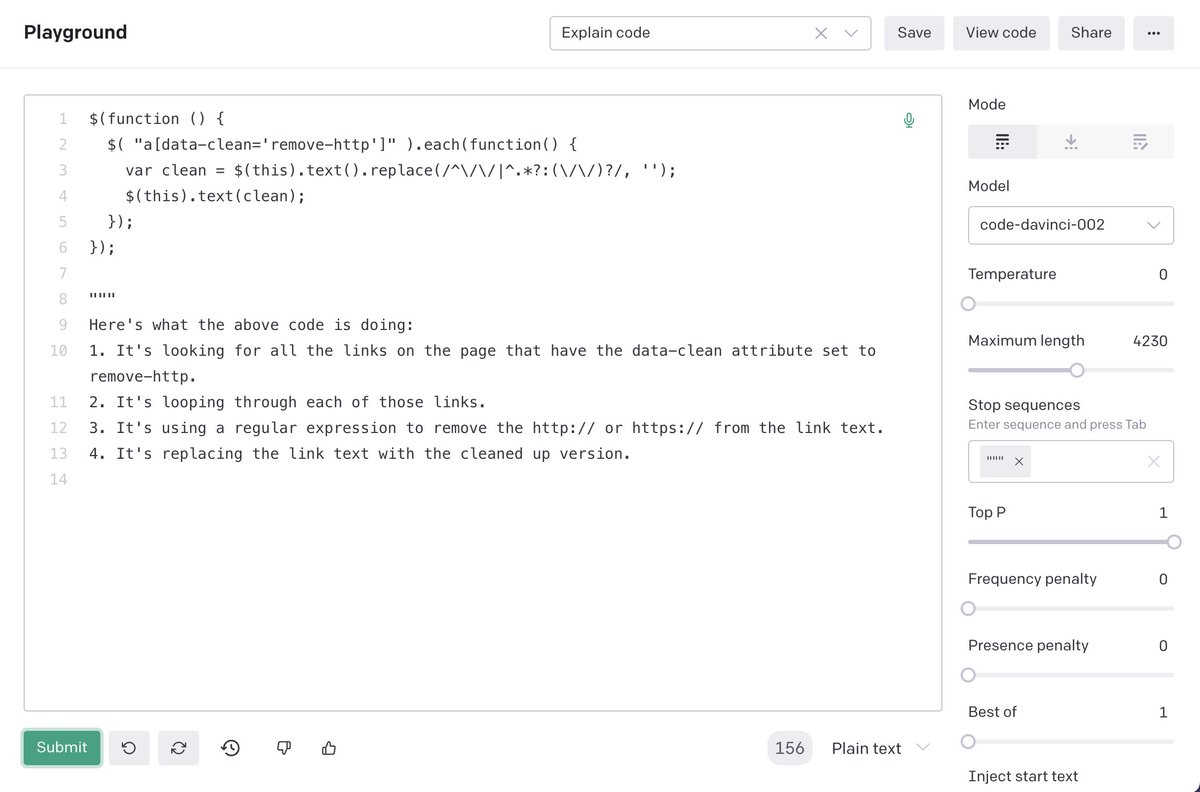The height and width of the screenshot is (792, 1200).
Task: Click the Explain code preset field
Action: click(710, 33)
